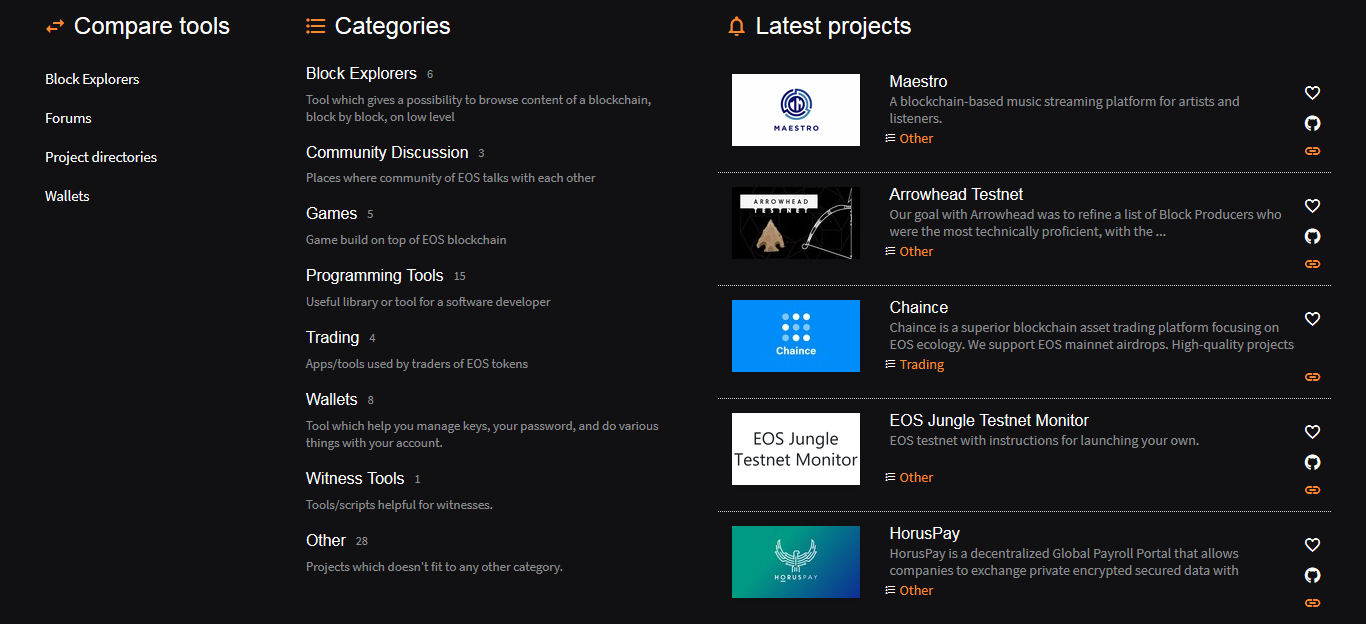Click the Other label under Arrowhead Testnet
The image size is (1366, 624).
click(916, 251)
